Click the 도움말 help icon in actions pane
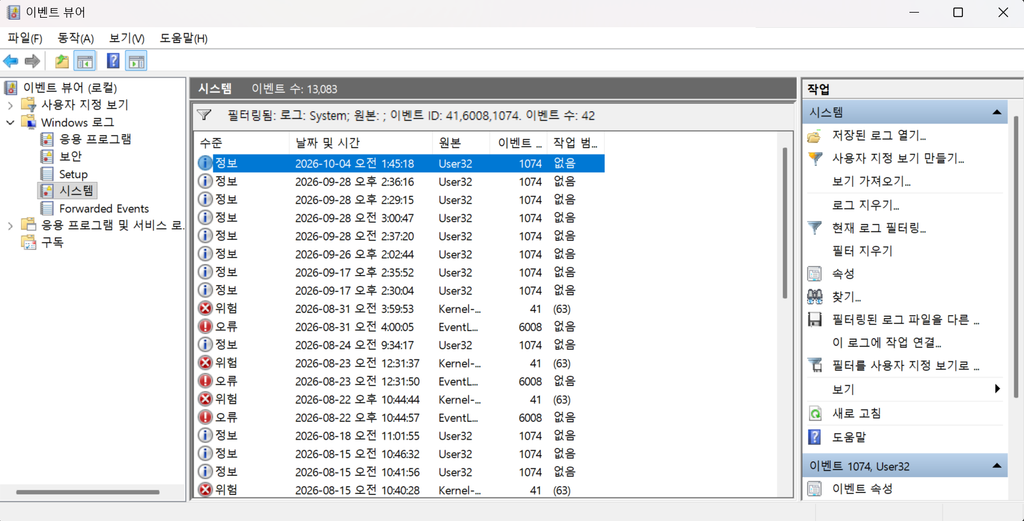1024x521 pixels. tap(814, 437)
